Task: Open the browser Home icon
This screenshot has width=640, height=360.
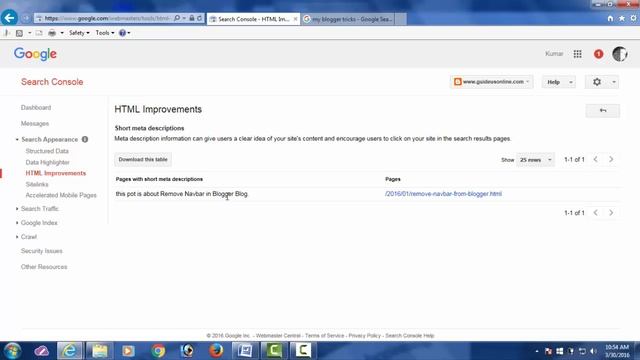Action: pyautogui.click(x=610, y=19)
